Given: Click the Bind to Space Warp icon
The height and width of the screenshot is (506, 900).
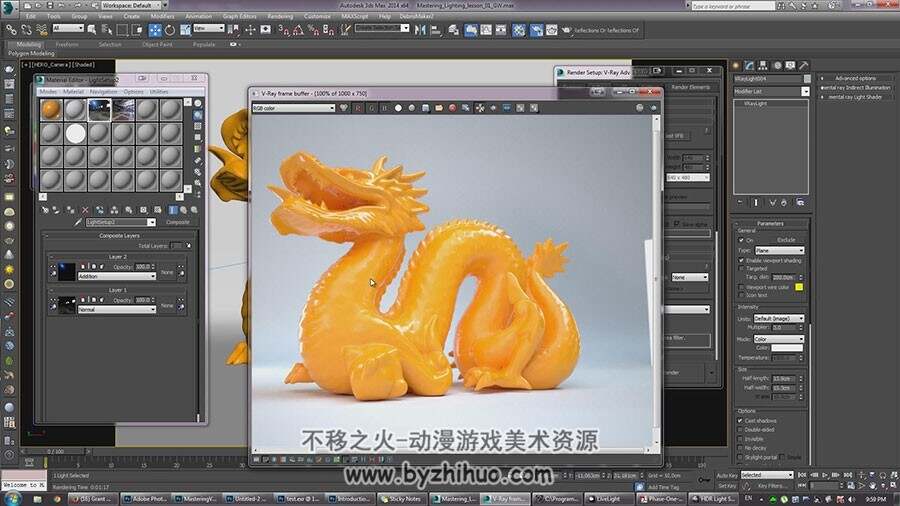Looking at the screenshot, I should coord(41,29).
